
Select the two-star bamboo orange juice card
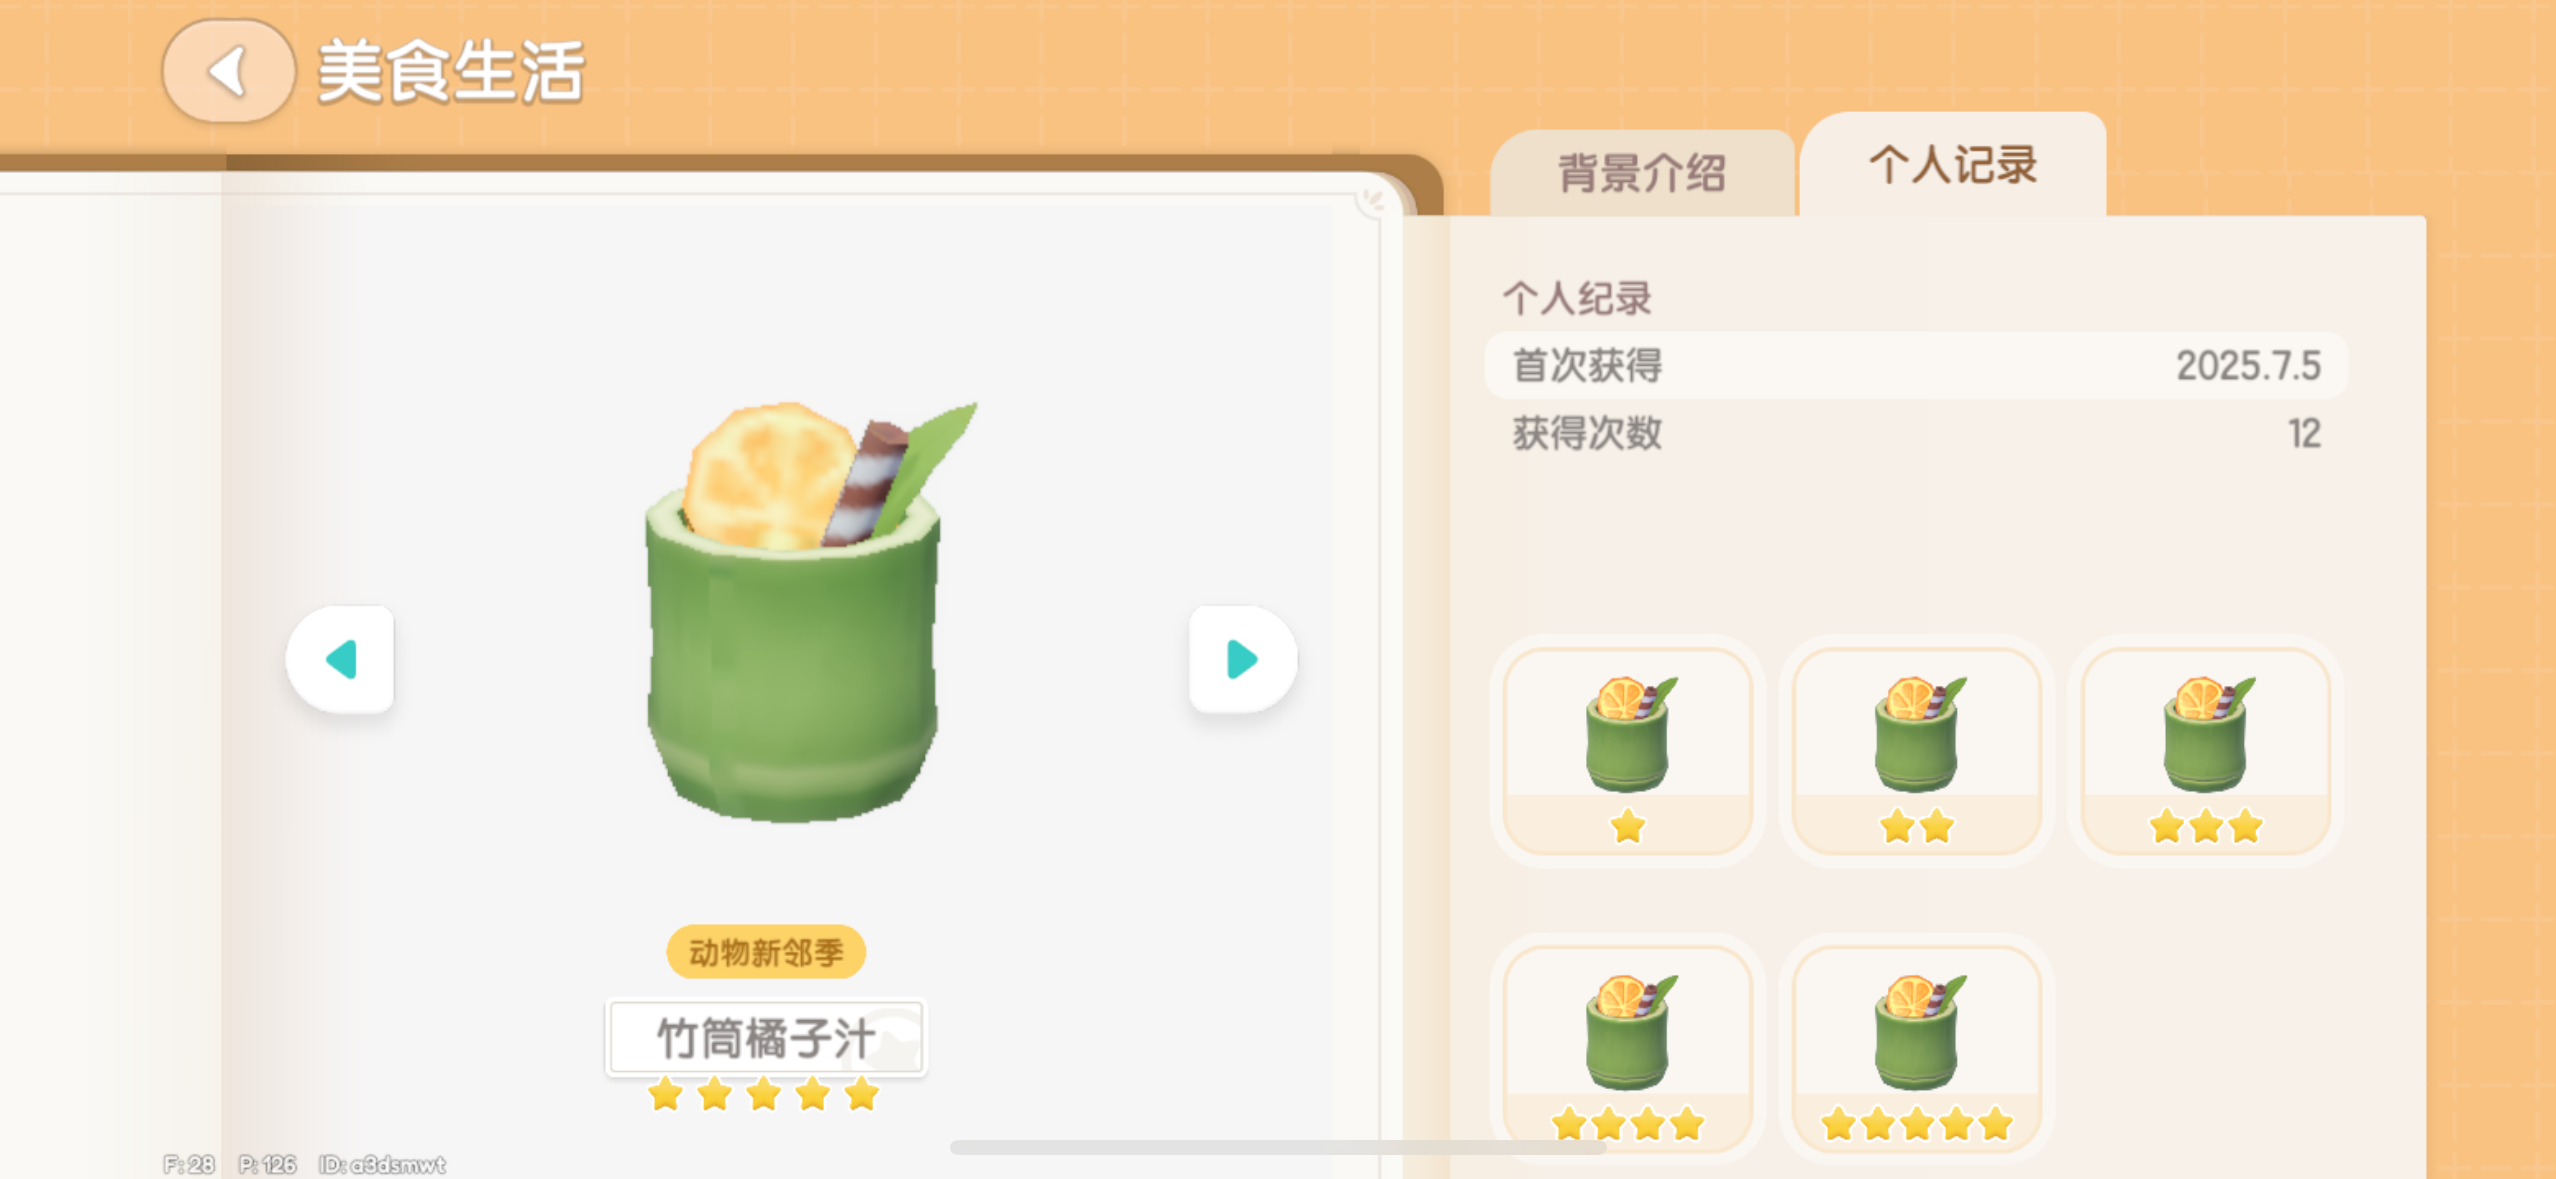(1916, 751)
